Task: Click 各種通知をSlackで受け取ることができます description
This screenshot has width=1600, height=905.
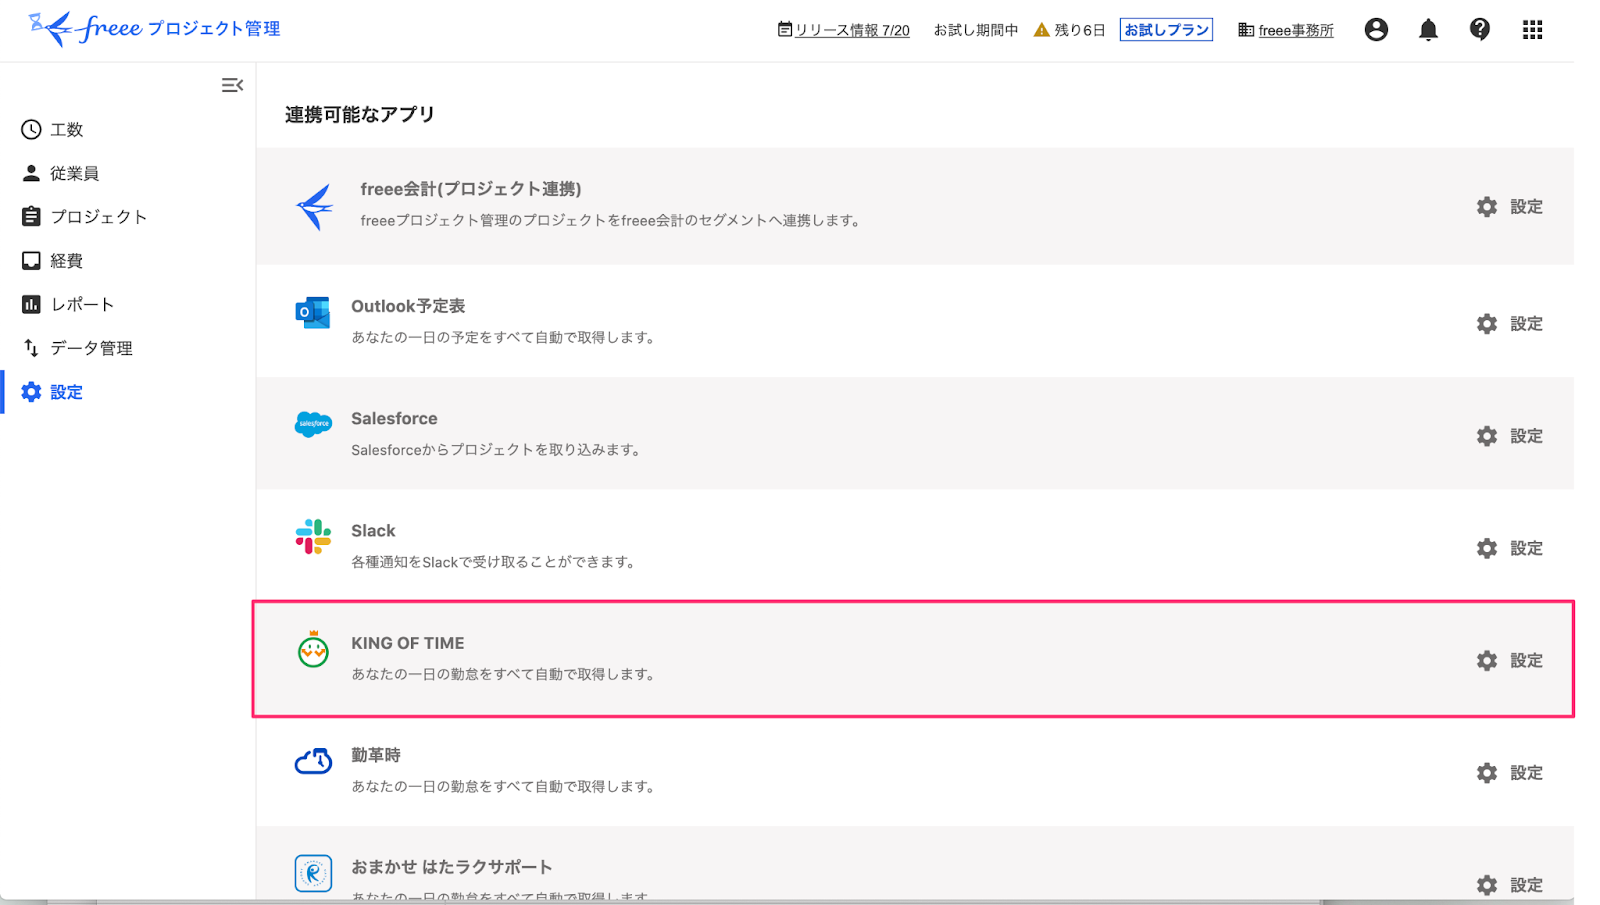Action: point(494,562)
